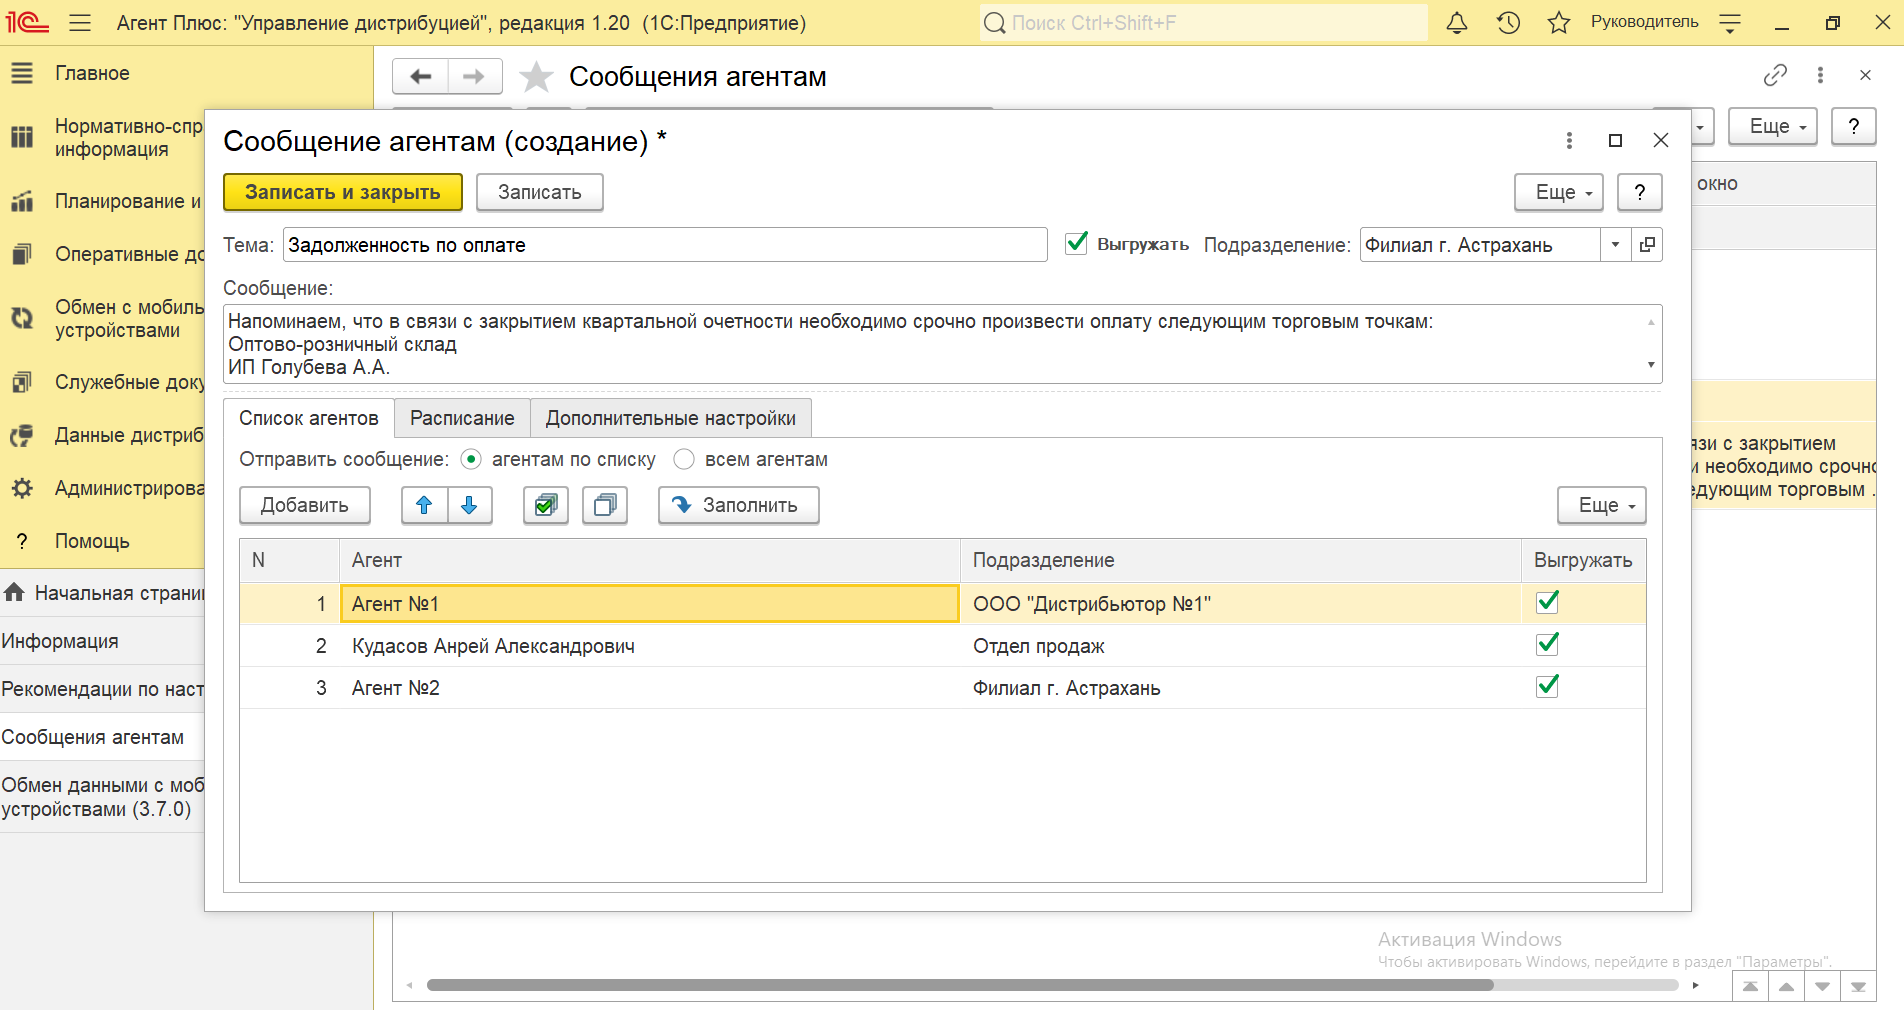Open the settings lines icon next to Руководитель
The image size is (1904, 1010).
(x=1730, y=23)
